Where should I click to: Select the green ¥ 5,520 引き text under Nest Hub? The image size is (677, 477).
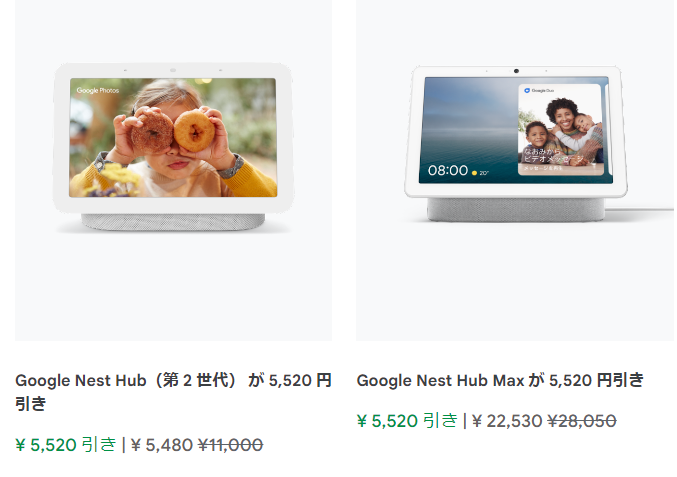point(66,445)
